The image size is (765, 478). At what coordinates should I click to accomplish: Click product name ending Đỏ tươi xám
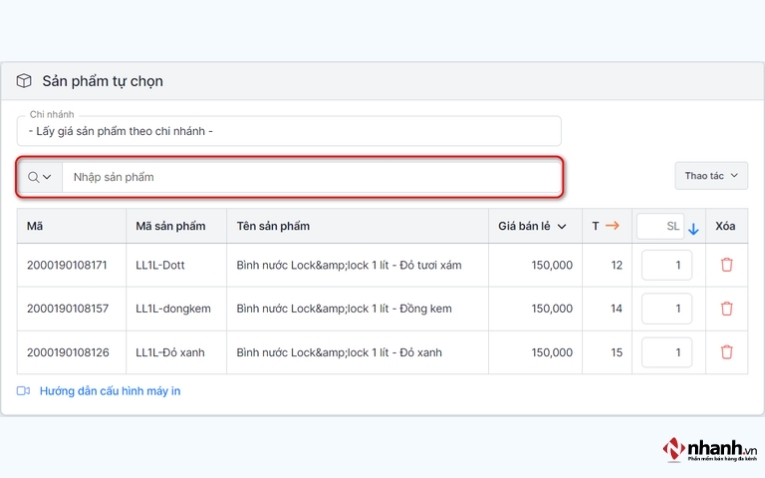pyautogui.click(x=349, y=265)
